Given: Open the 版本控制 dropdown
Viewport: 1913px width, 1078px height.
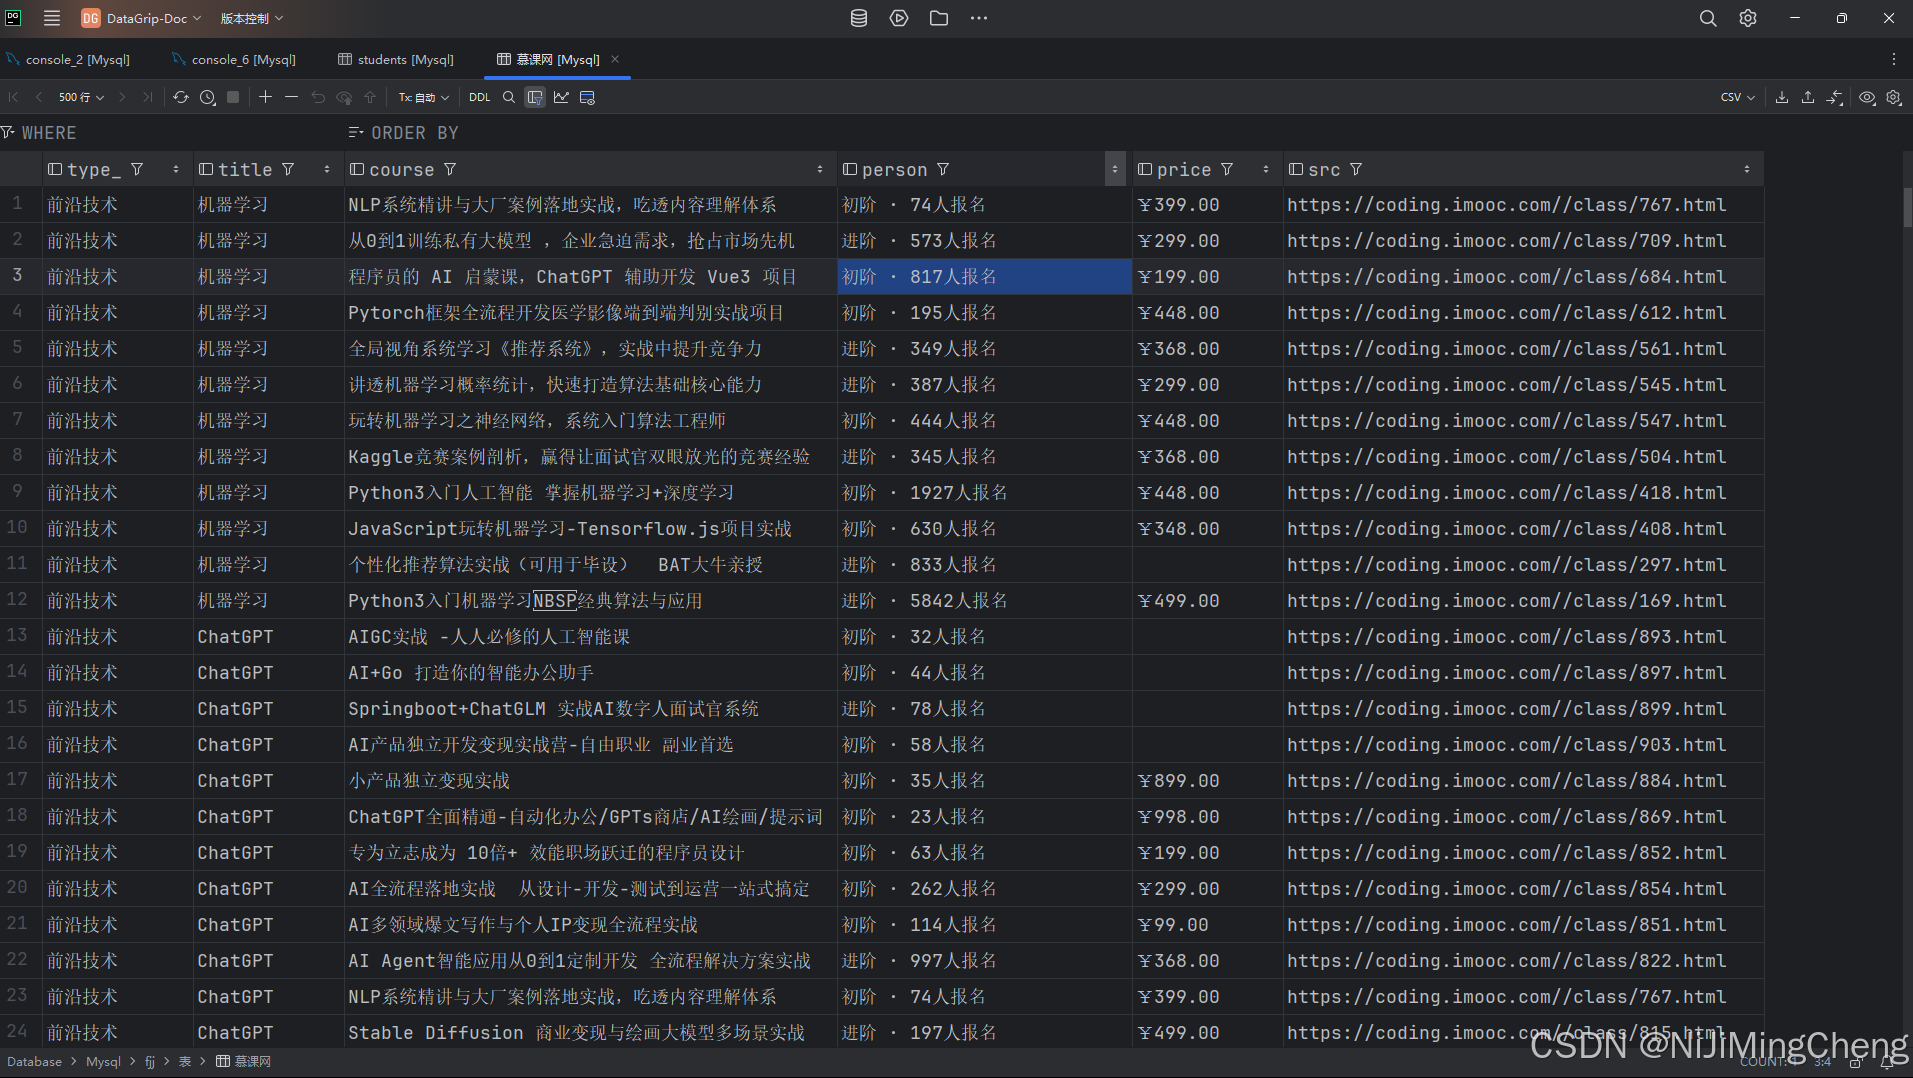Looking at the screenshot, I should 252,18.
